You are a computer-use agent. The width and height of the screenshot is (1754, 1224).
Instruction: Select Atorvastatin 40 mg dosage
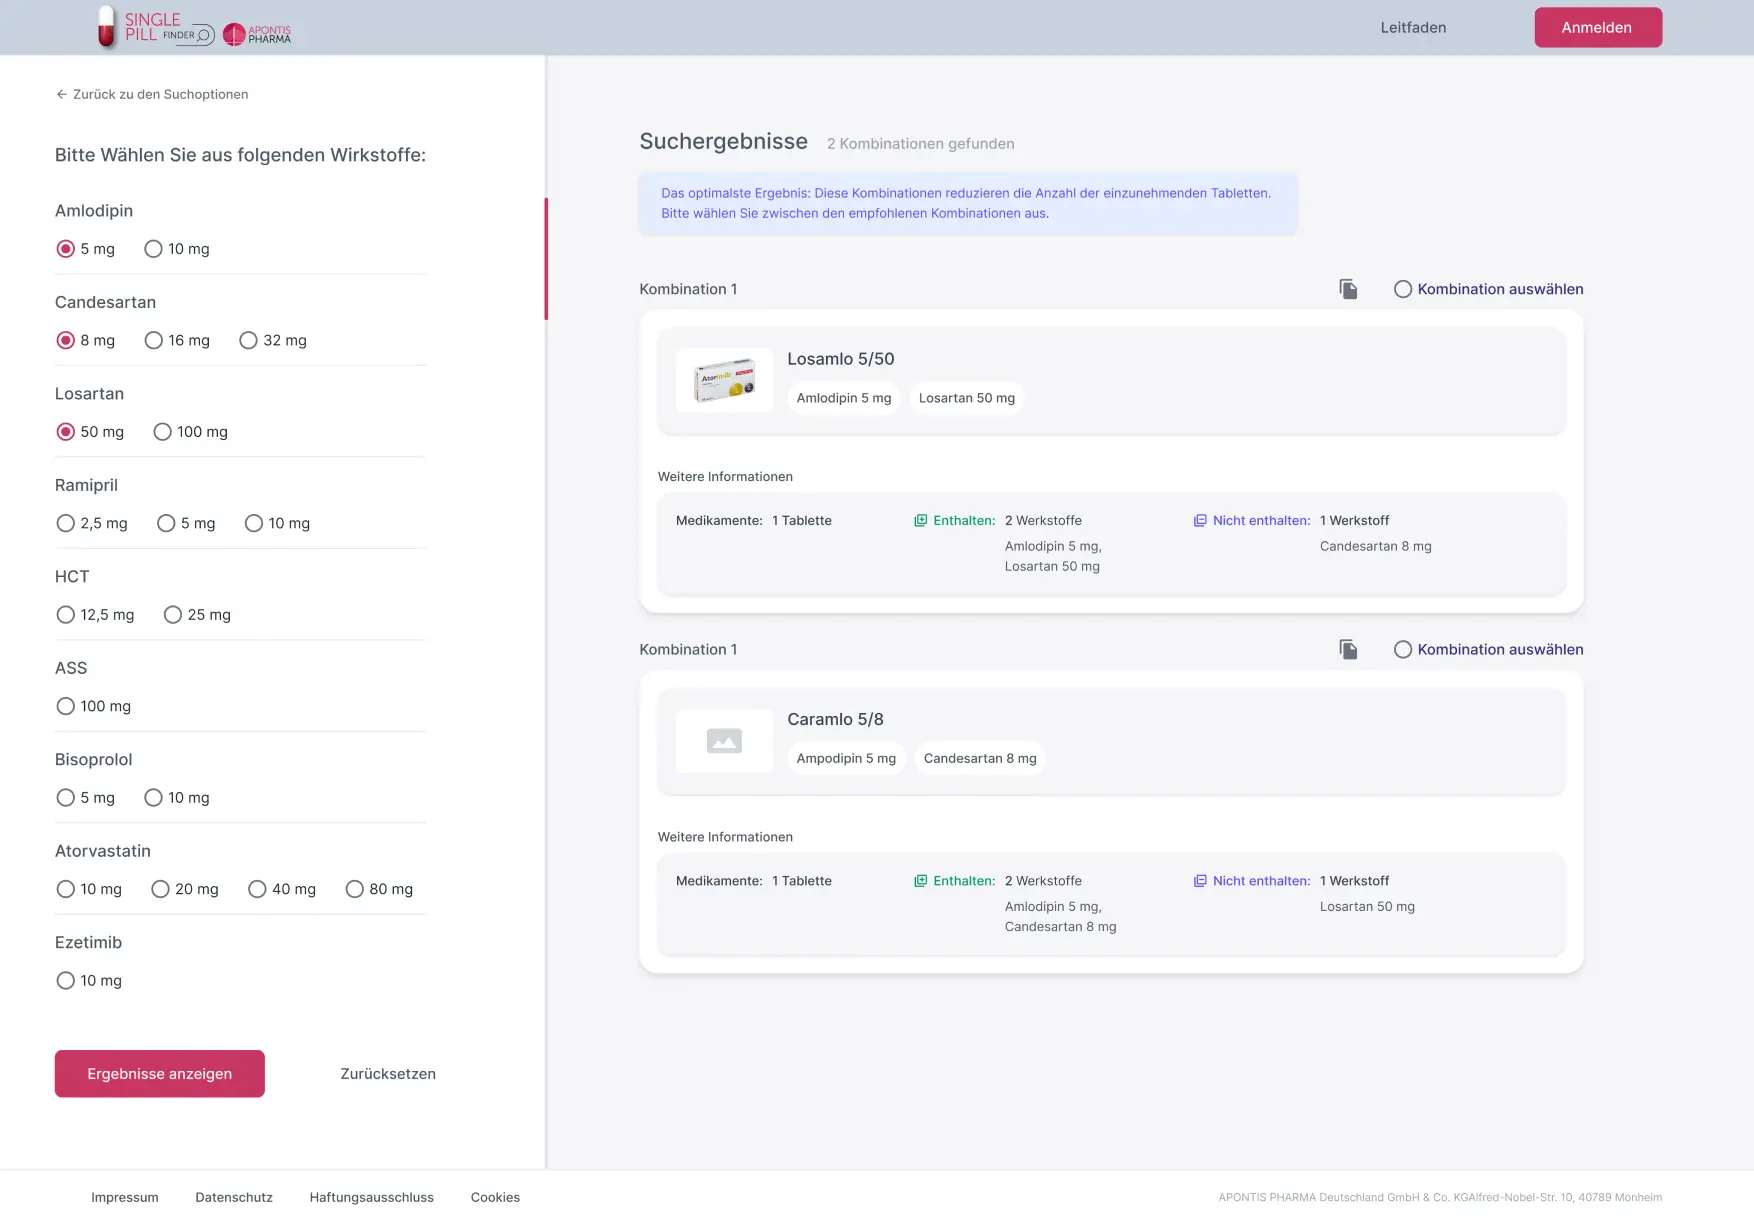click(258, 890)
